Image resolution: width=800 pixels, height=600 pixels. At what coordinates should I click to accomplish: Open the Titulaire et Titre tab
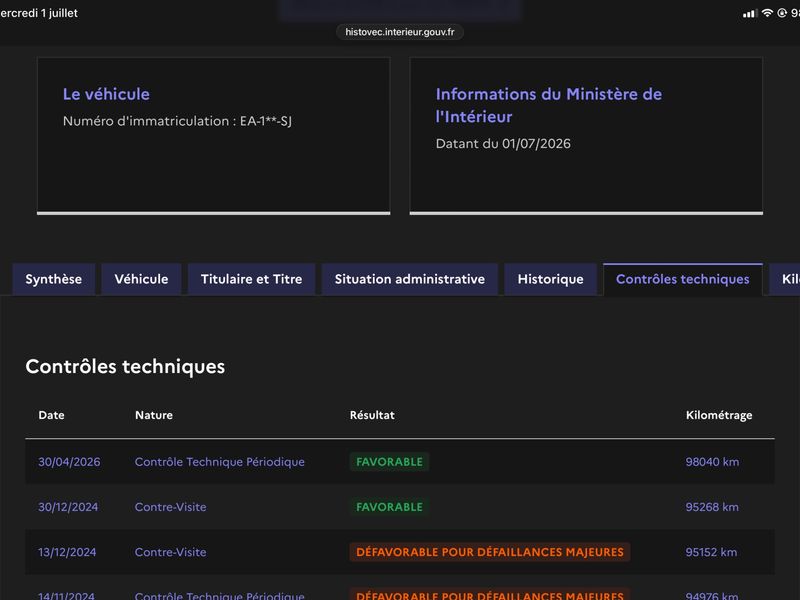[252, 279]
